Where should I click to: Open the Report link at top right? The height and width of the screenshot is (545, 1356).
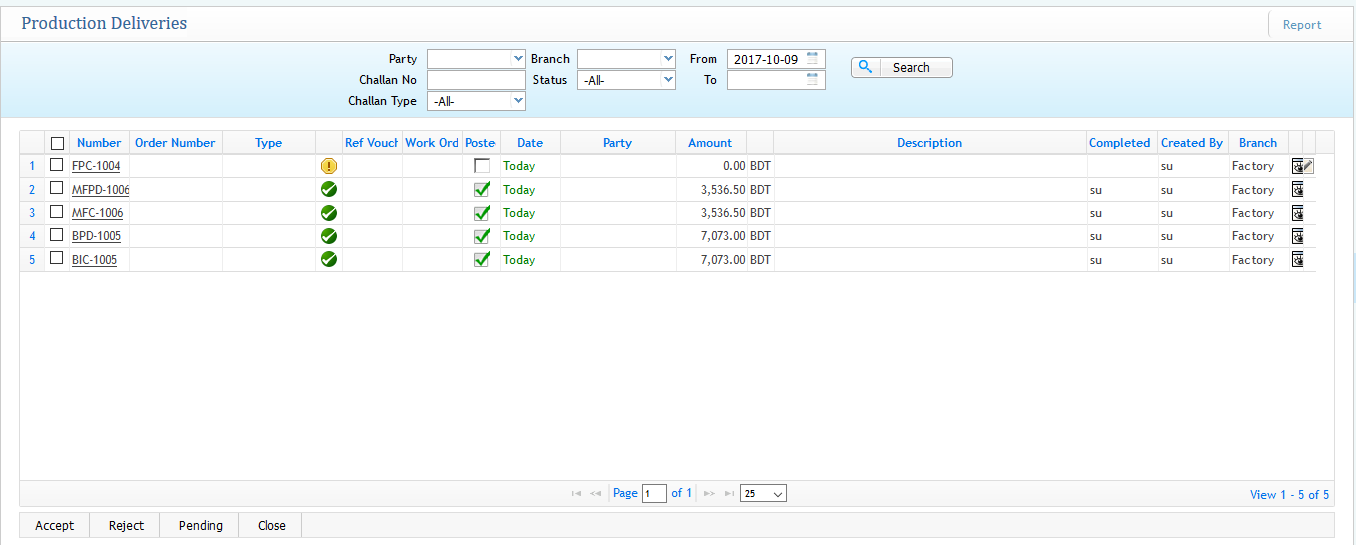(x=1302, y=25)
